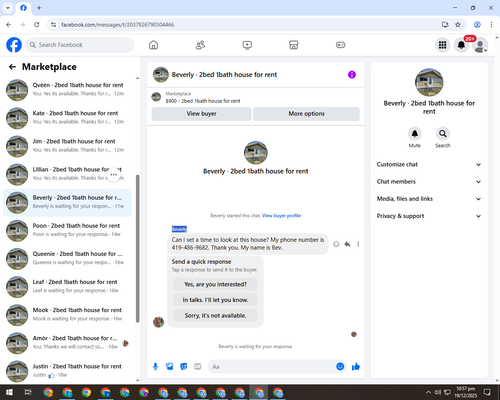Open Queenie conversation in list
The image size is (500, 400).
(68, 259)
